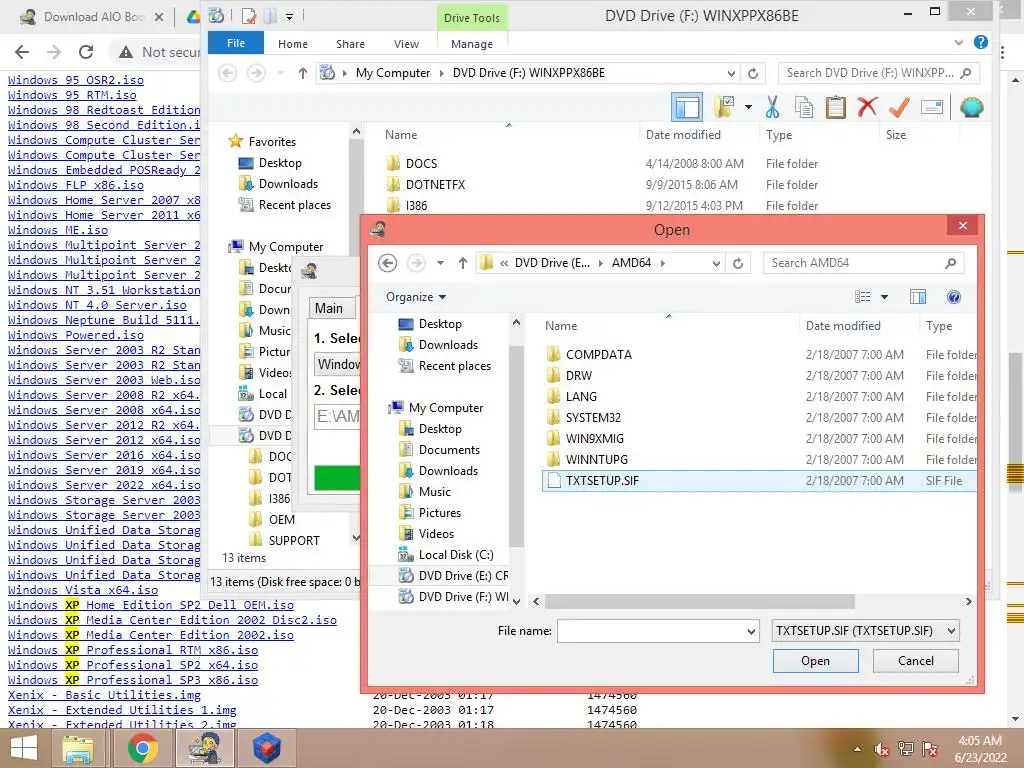Image resolution: width=1024 pixels, height=768 pixels.
Task: Open Windows XP Professional SP3 x86.iso link
Action: click(133, 680)
